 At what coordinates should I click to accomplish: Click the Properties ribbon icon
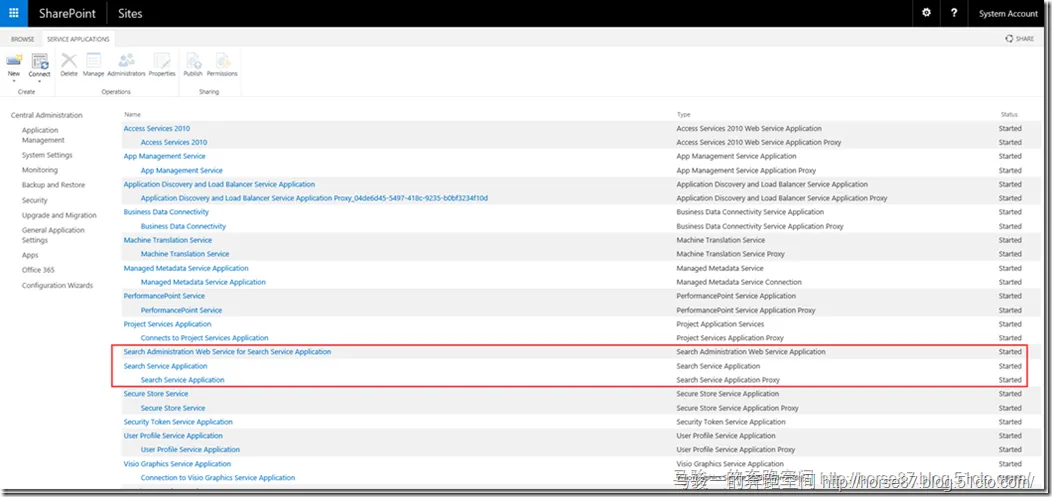[x=162, y=60]
